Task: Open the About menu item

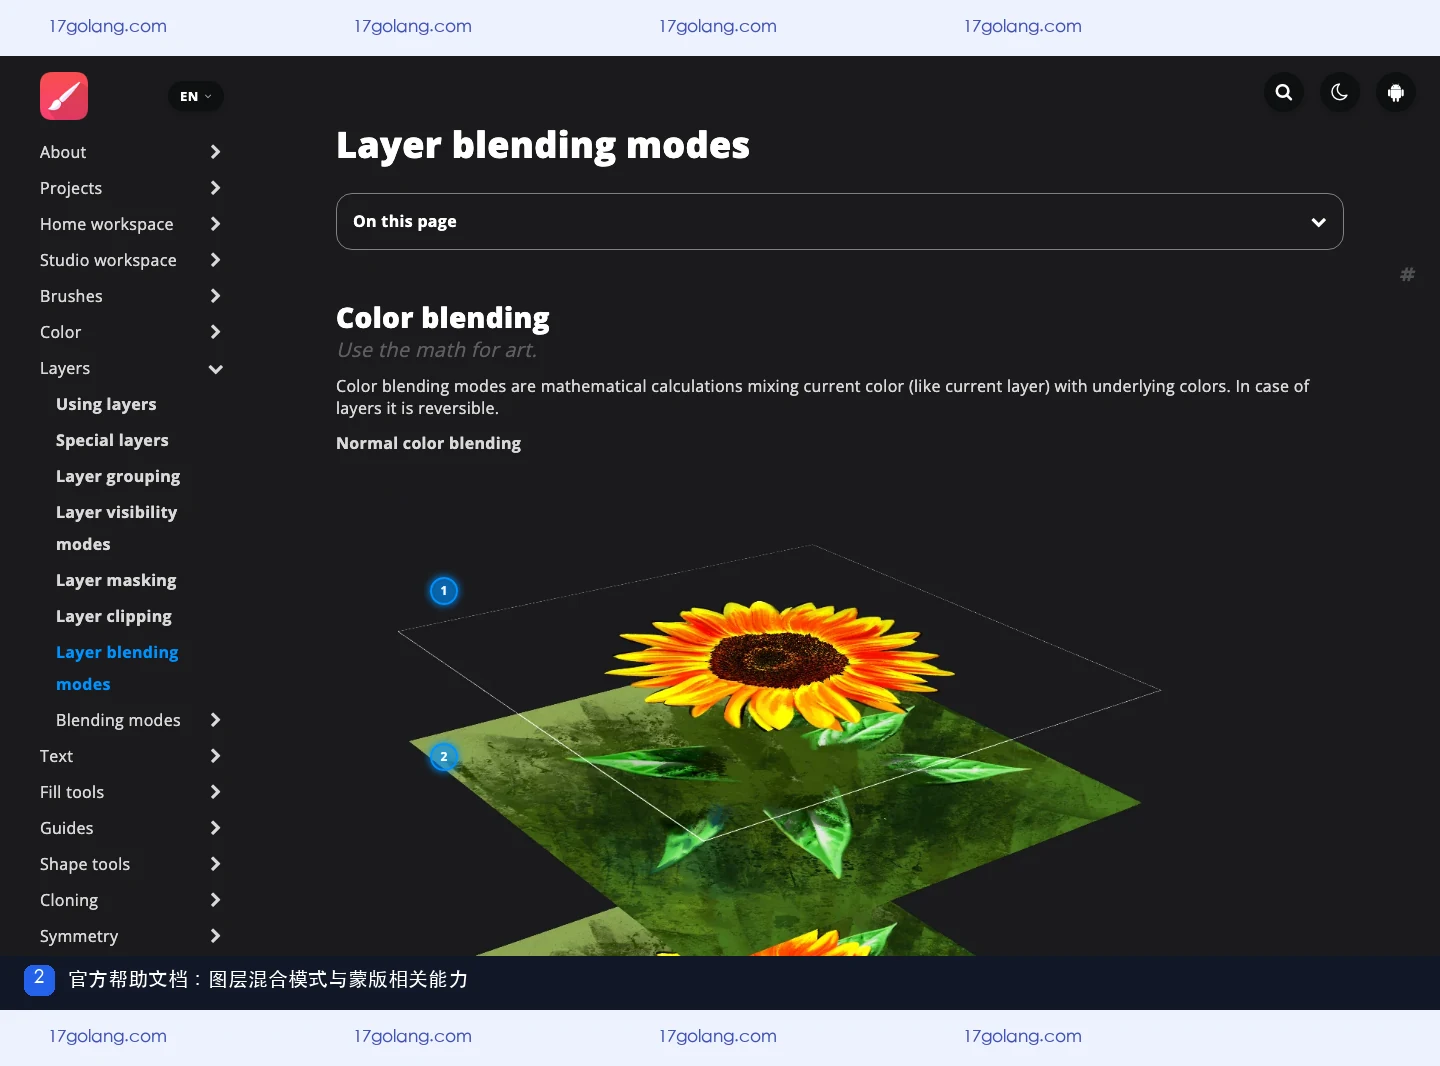Action: coord(63,152)
